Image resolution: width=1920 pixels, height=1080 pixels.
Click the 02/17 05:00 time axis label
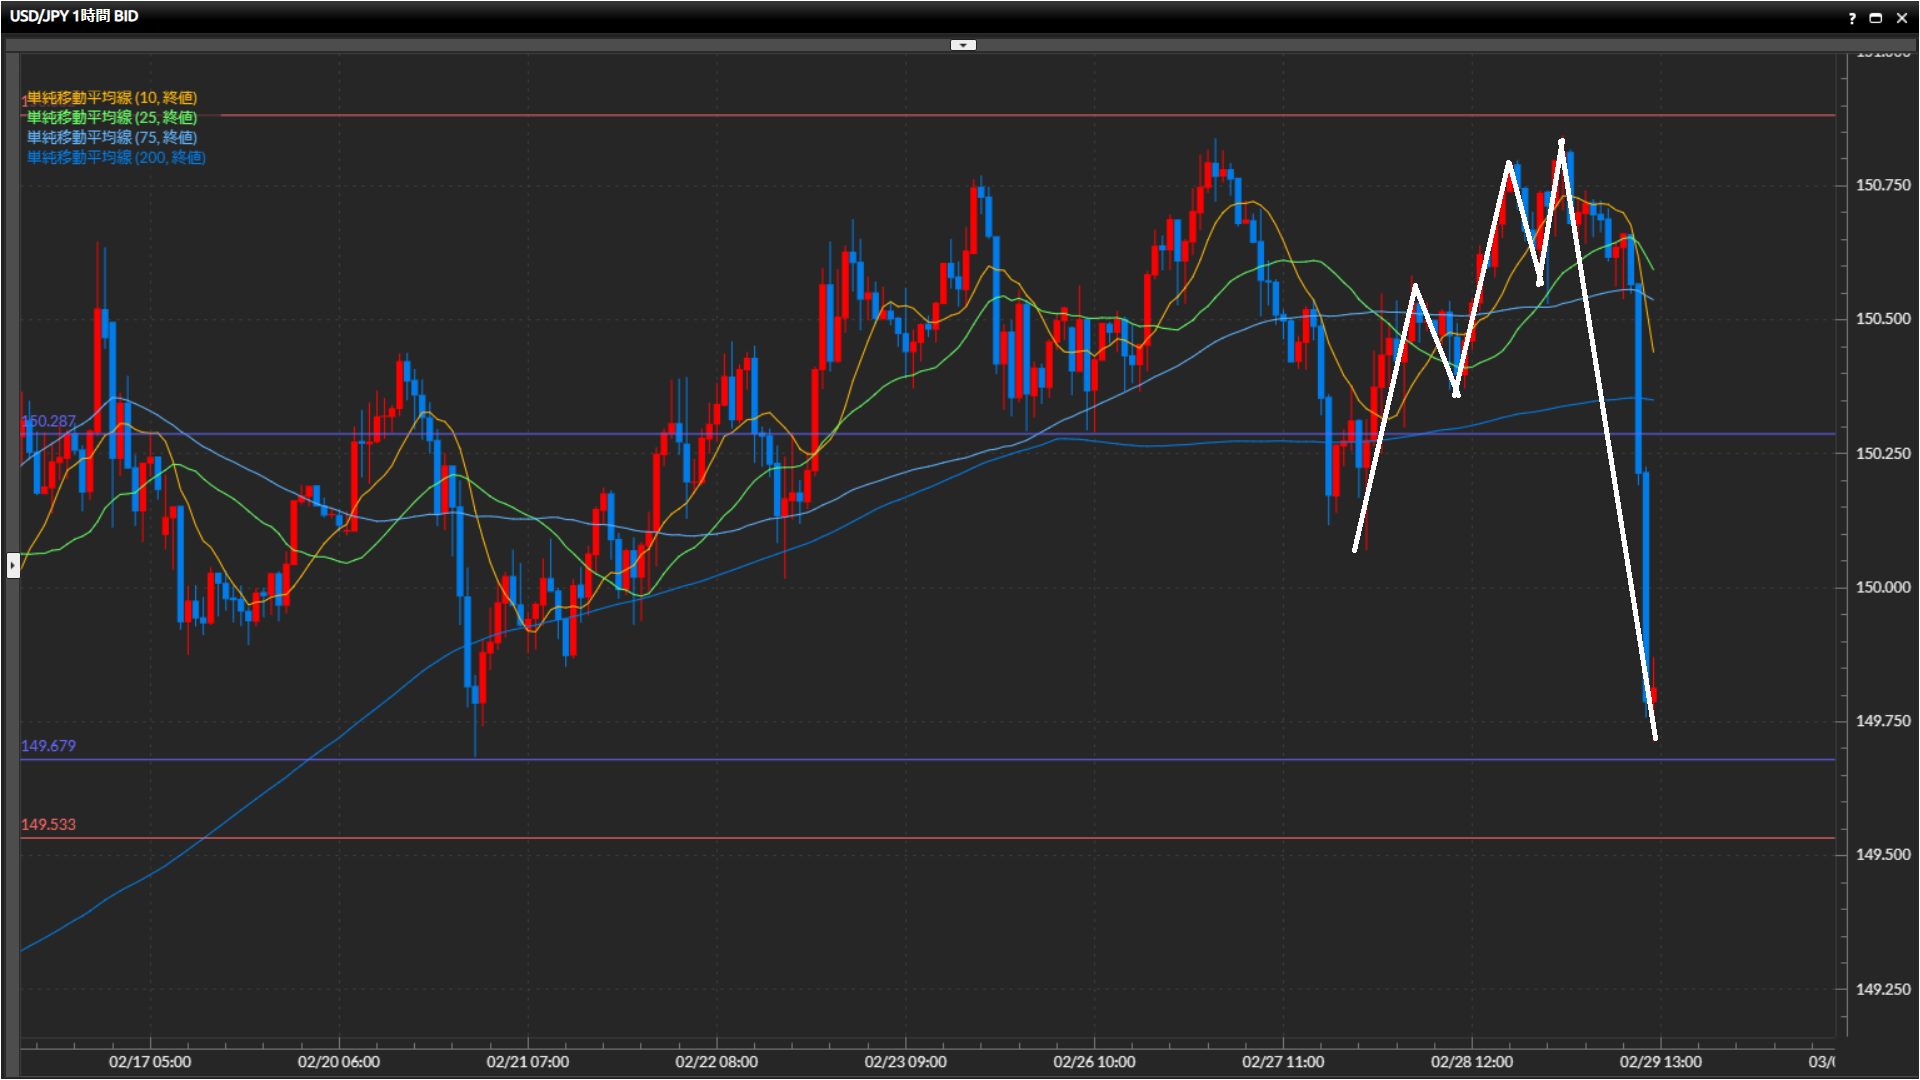(150, 1062)
